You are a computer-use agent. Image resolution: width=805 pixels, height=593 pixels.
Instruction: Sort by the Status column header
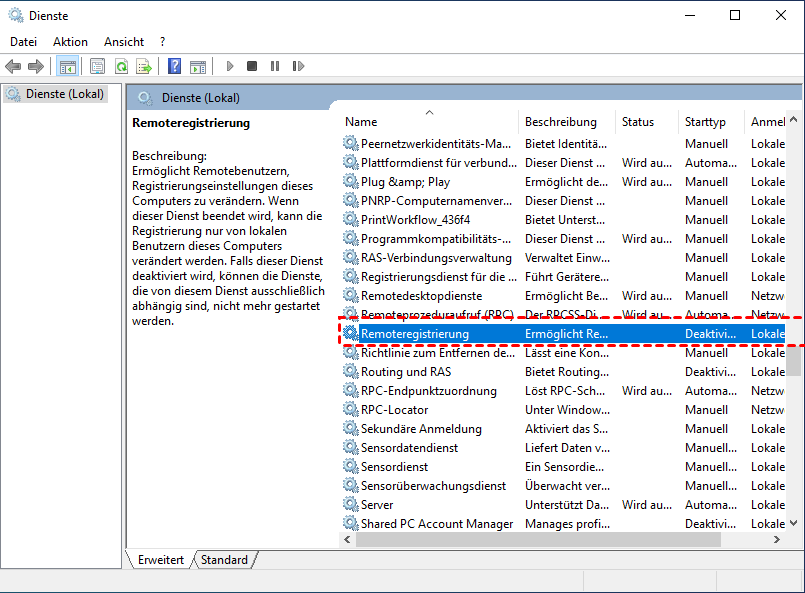637,122
